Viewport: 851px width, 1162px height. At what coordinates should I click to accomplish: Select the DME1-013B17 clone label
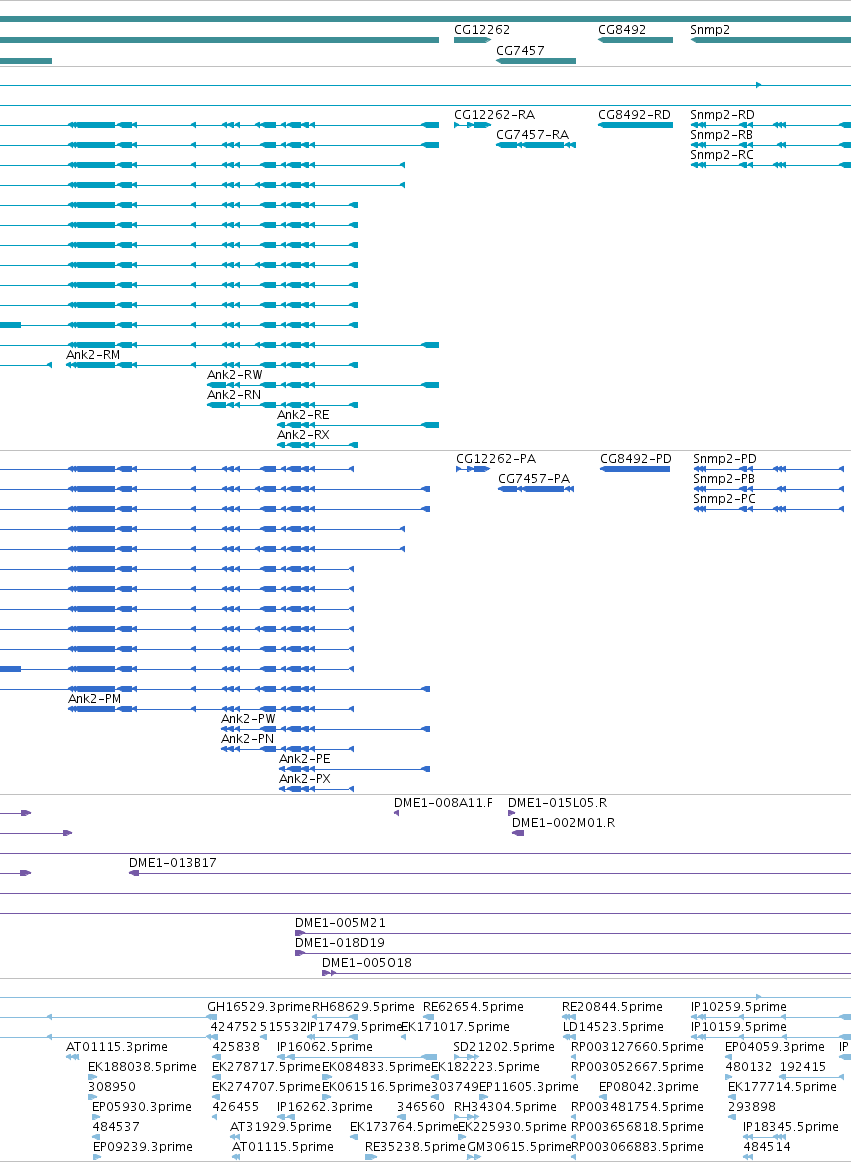(173, 863)
